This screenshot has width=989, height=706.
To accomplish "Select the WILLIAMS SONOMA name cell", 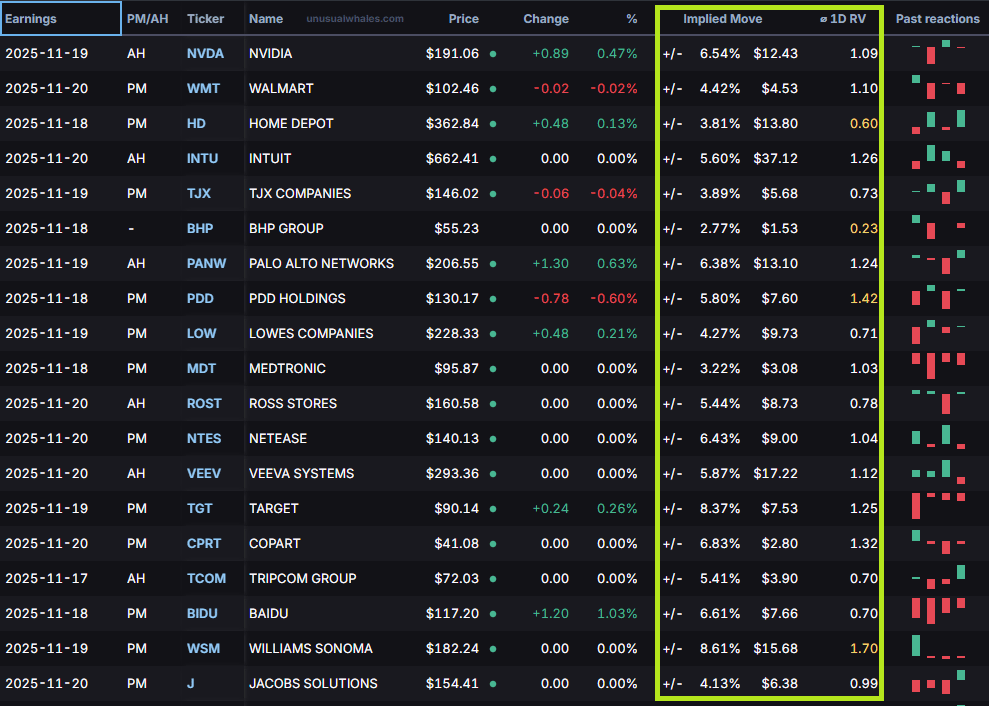I will 311,649.
